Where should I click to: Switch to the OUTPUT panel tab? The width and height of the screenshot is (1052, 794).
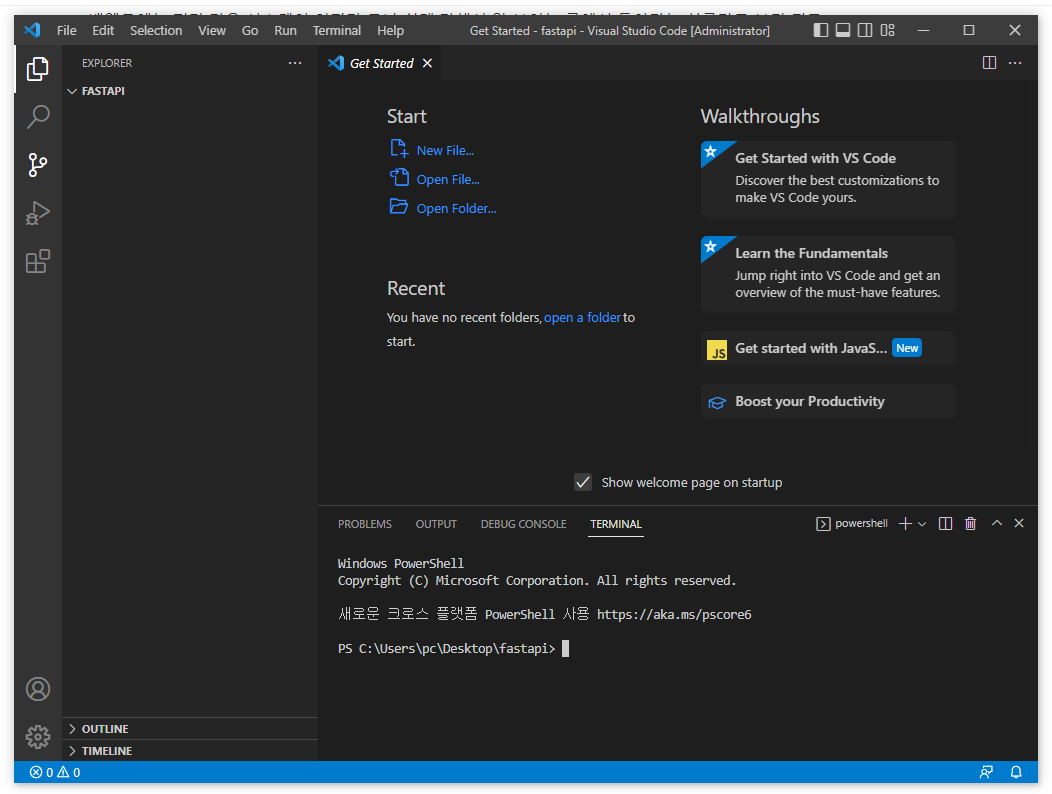coord(436,524)
